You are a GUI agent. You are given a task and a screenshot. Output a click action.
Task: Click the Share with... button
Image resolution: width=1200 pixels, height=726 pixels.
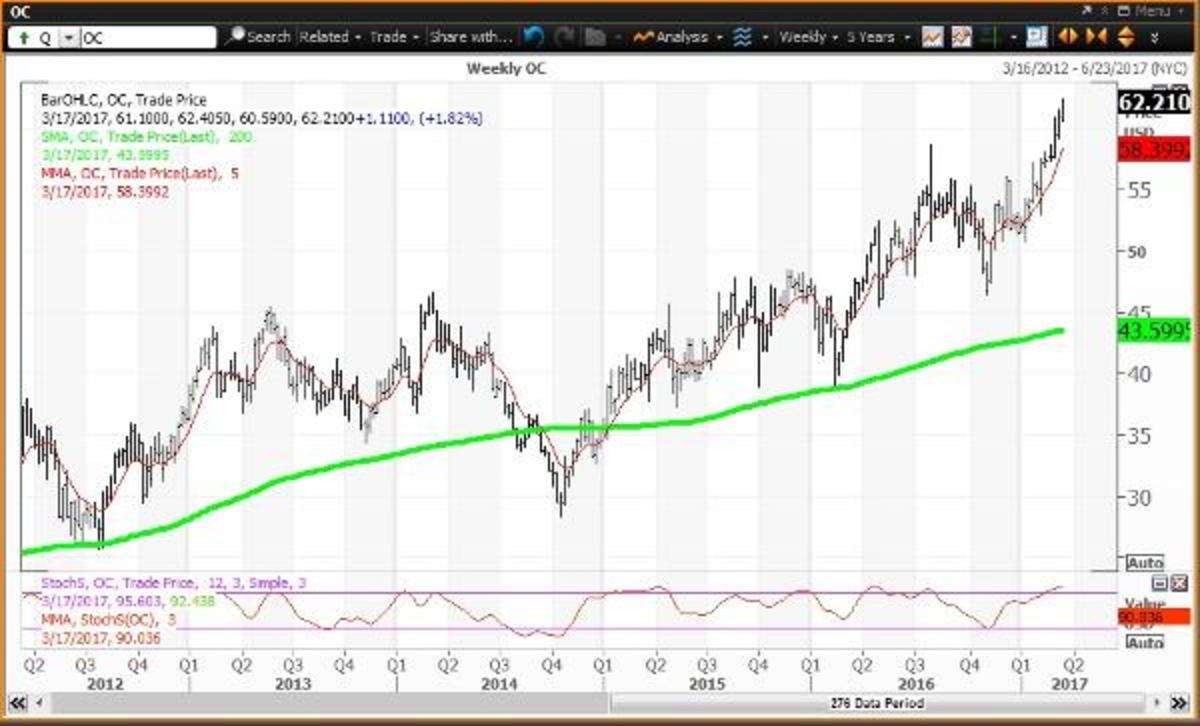pyautogui.click(x=470, y=37)
